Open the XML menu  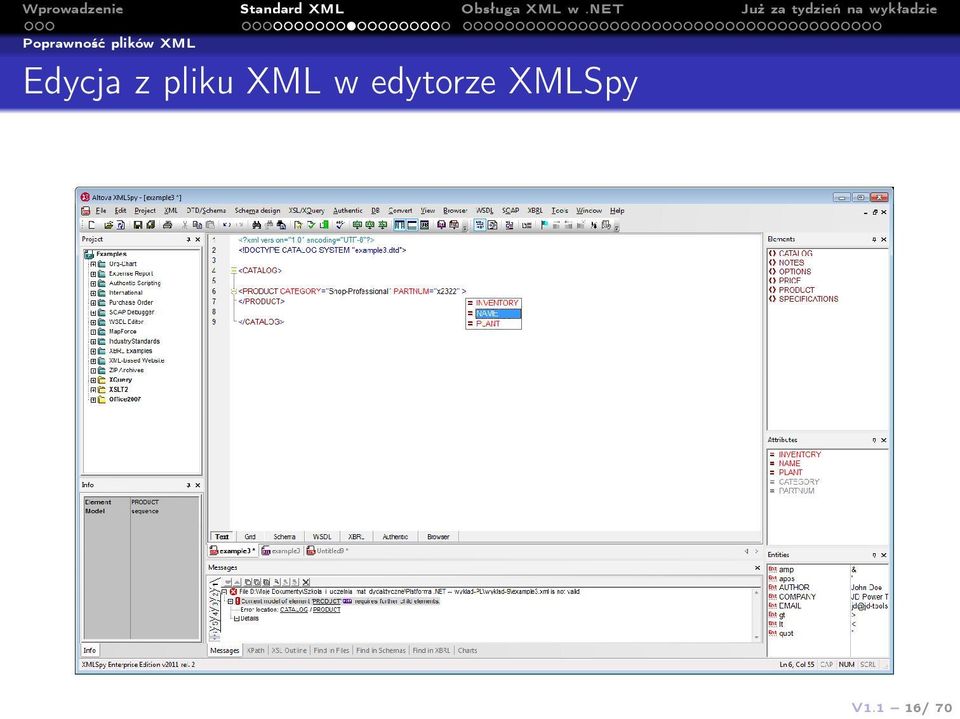(171, 211)
